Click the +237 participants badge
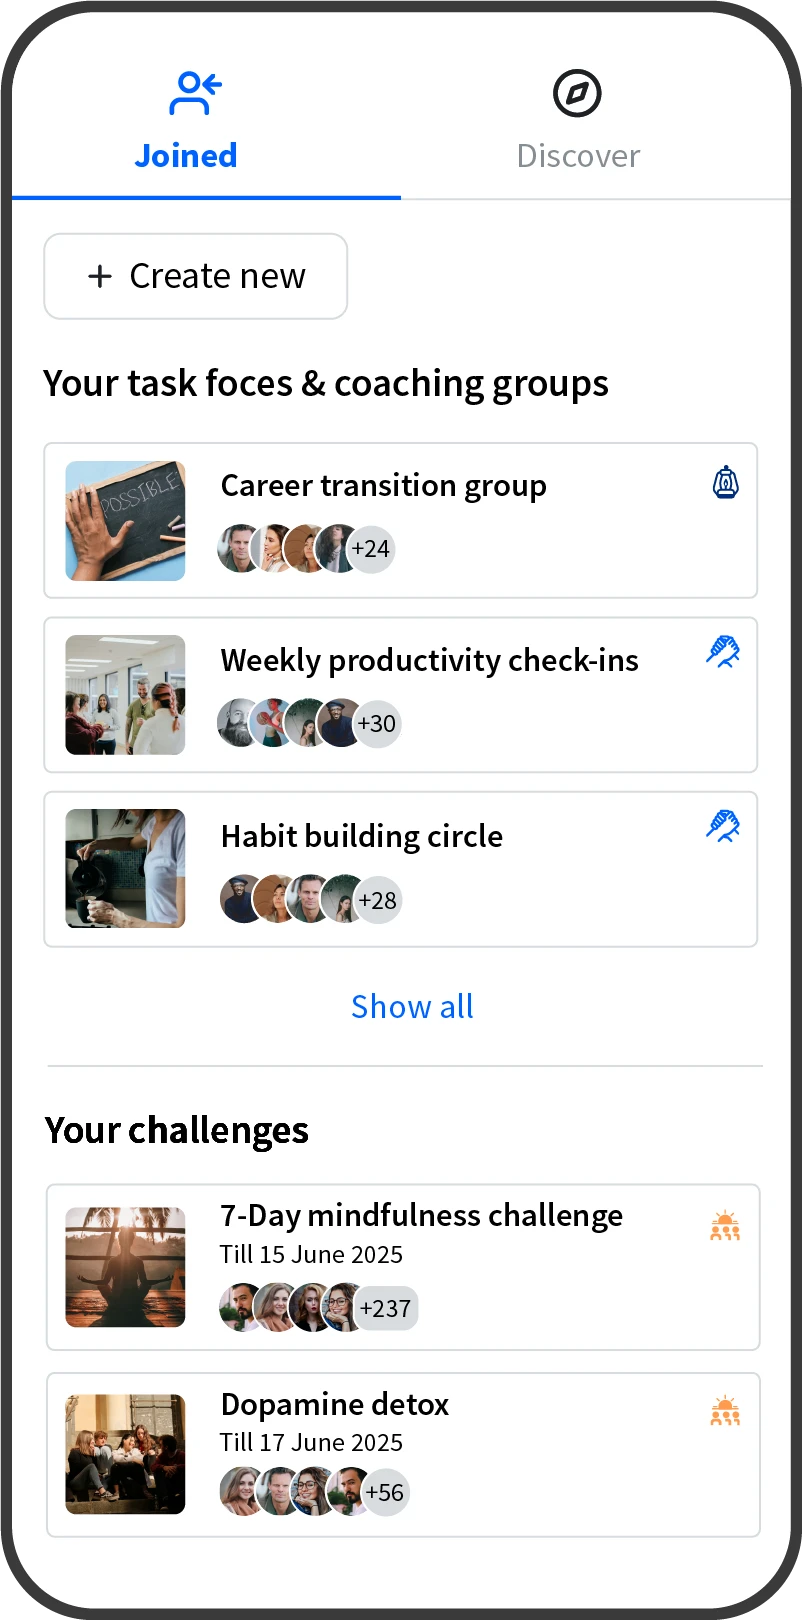The image size is (802, 1620). point(386,1308)
